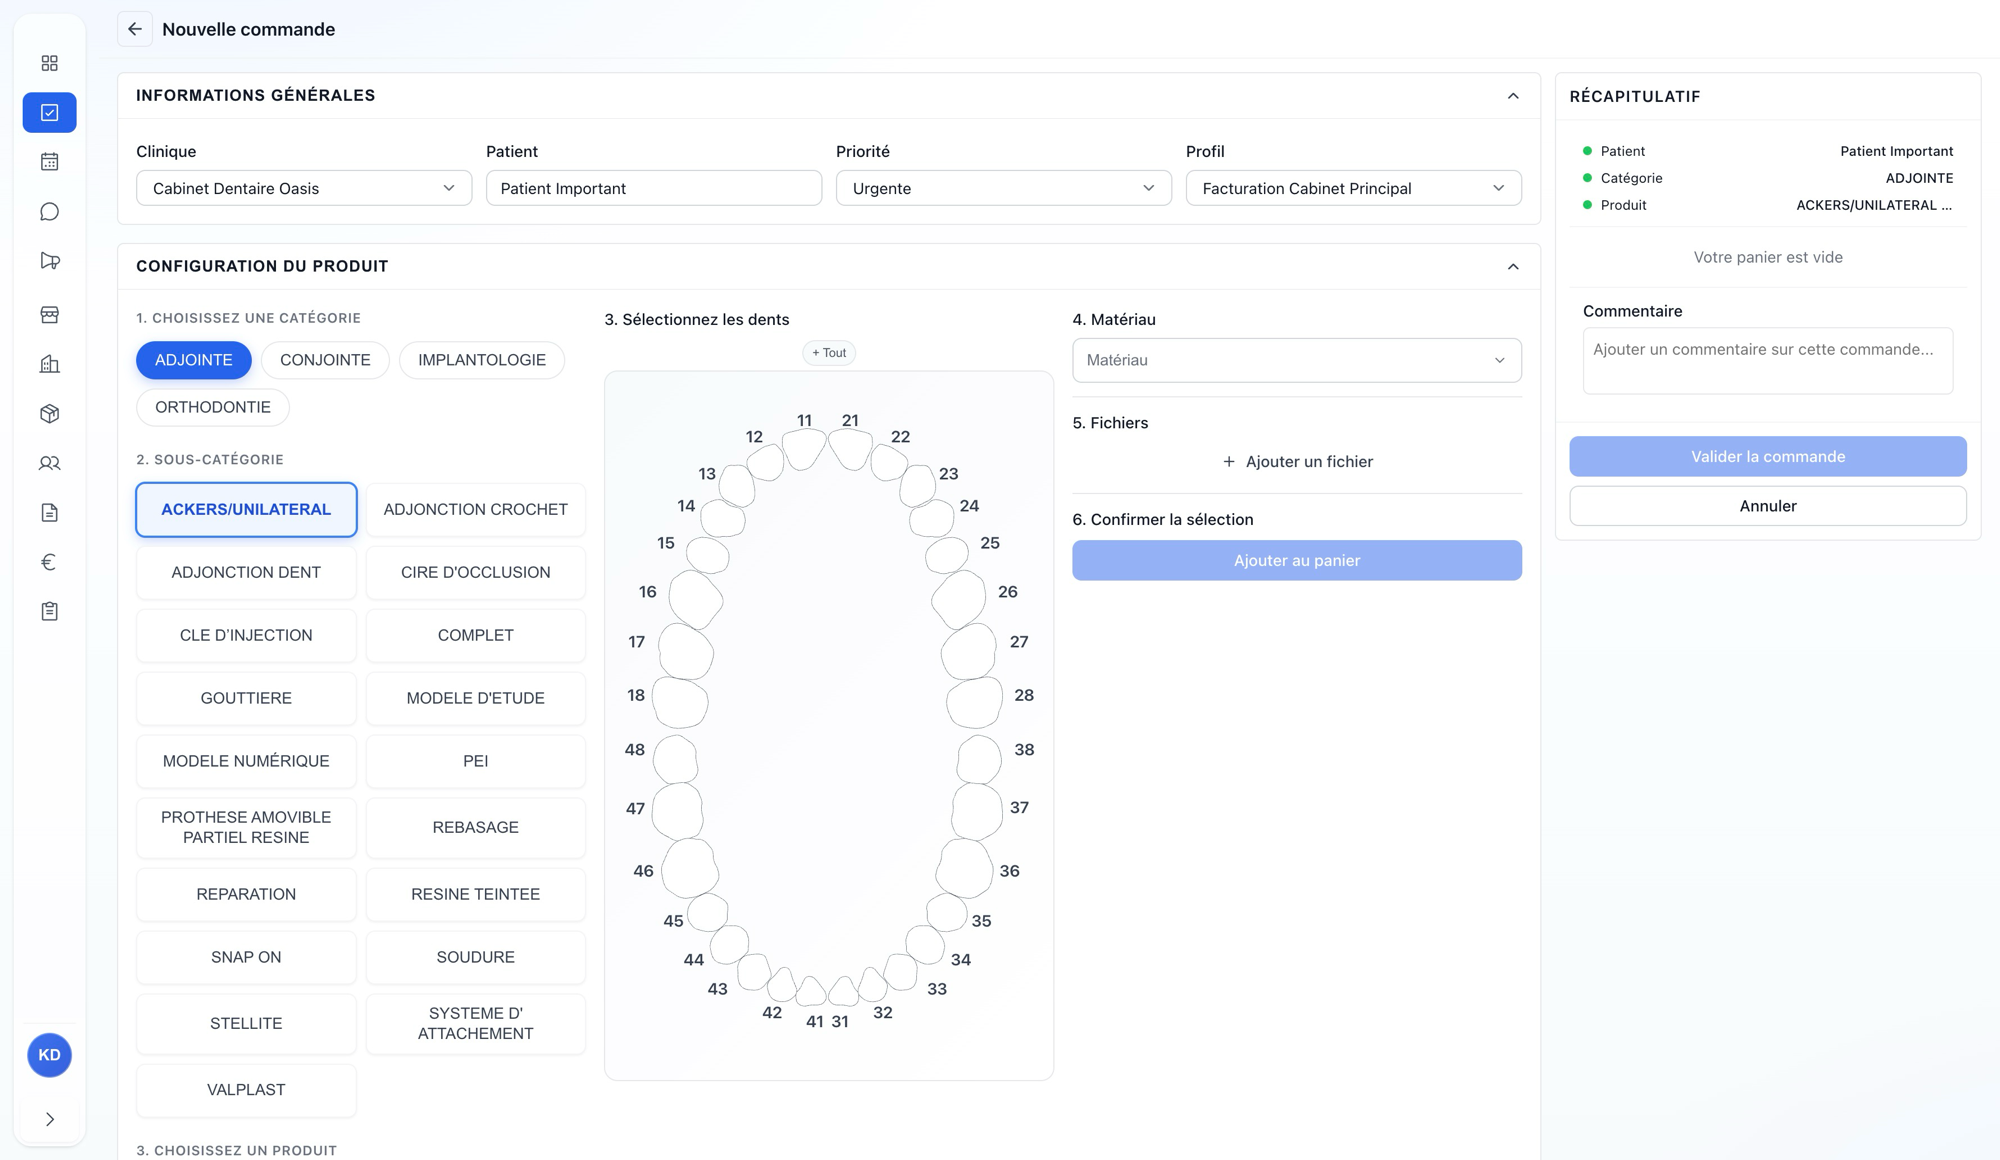Open the calendar icon in sidebar

click(49, 162)
